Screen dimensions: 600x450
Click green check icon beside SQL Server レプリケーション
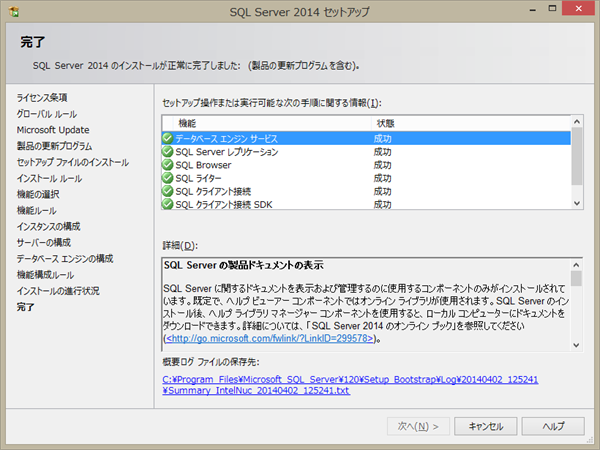coord(168,152)
